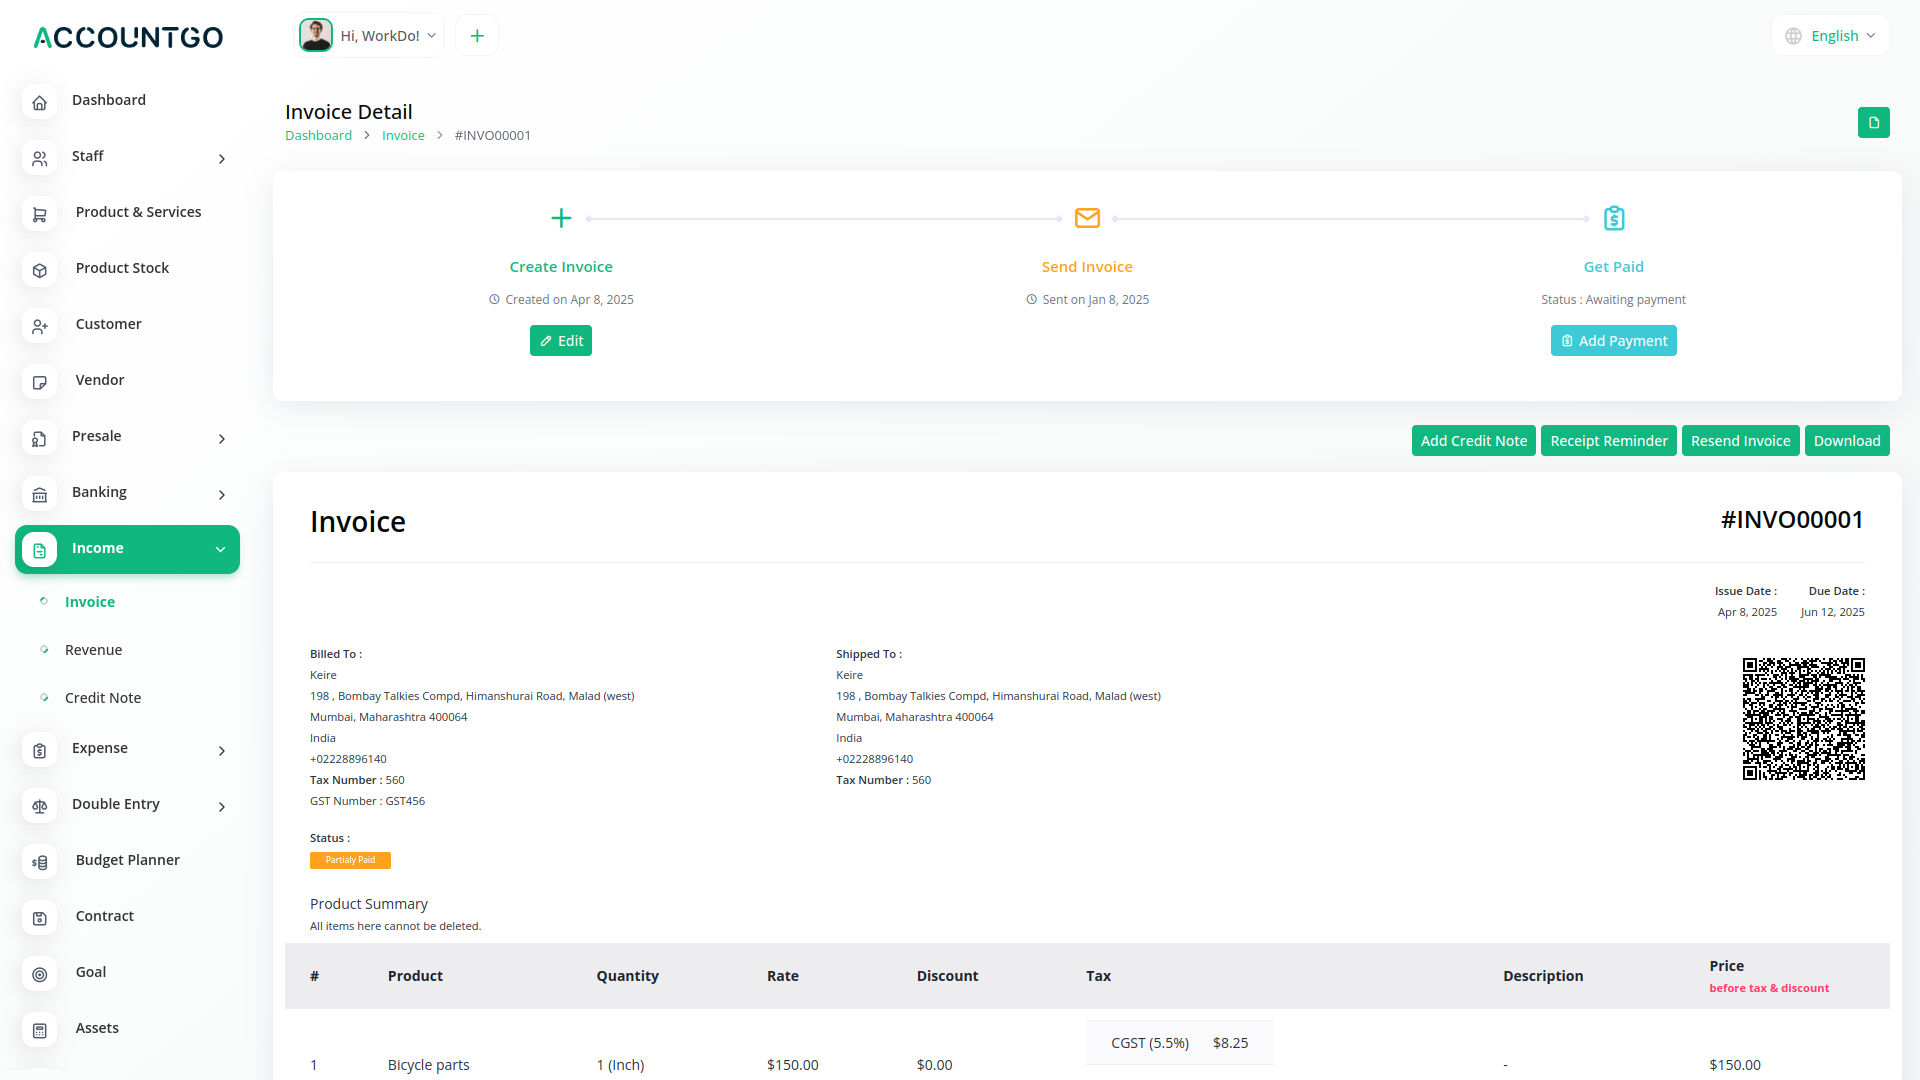Click the Goal target icon

tap(40, 974)
